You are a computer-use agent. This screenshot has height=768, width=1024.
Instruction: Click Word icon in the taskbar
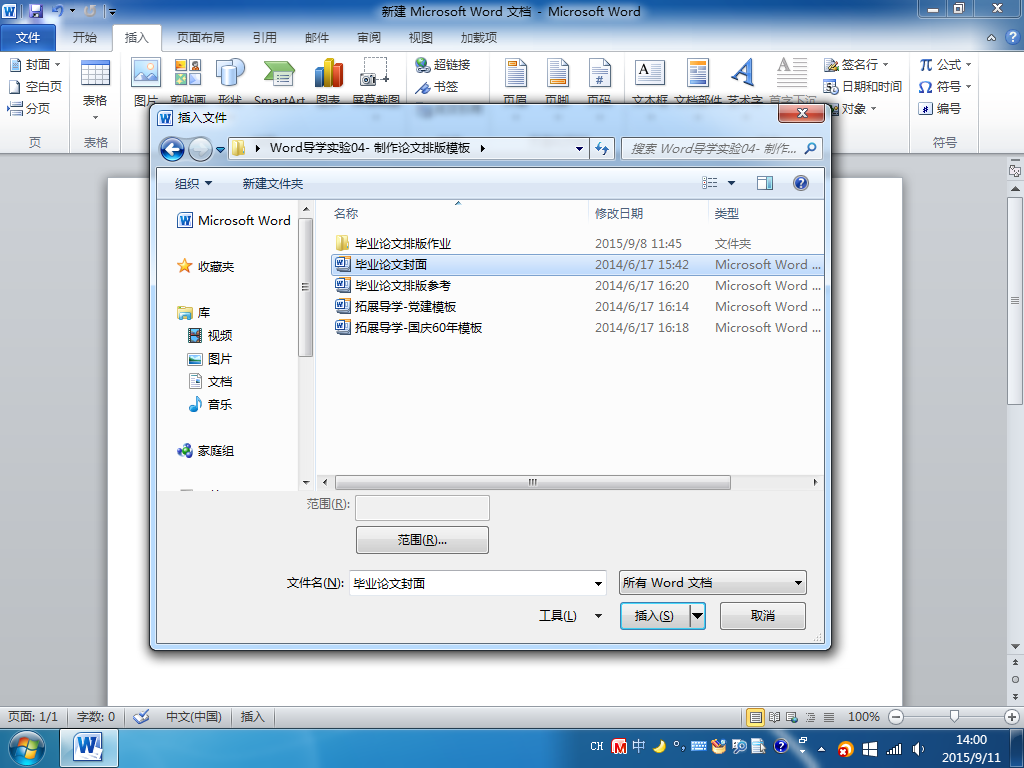coord(89,748)
